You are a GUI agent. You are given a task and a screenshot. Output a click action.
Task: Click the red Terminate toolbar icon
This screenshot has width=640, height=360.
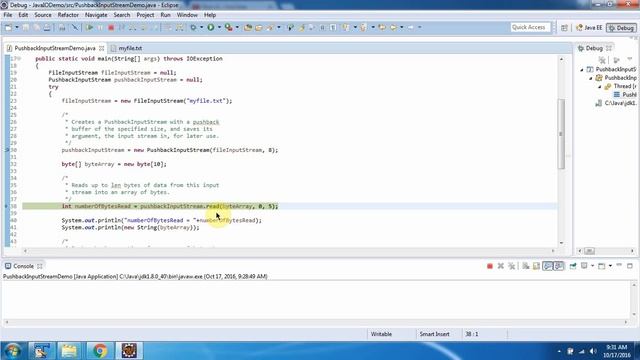[x=111, y=27]
